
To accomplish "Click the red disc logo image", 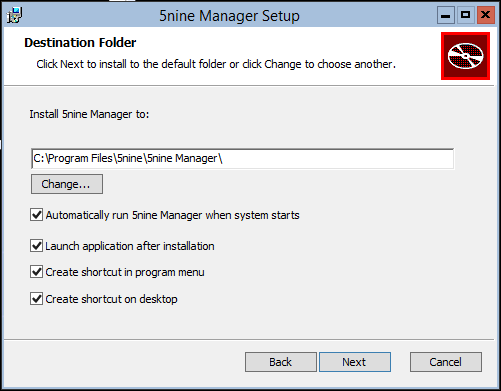I will point(465,56).
